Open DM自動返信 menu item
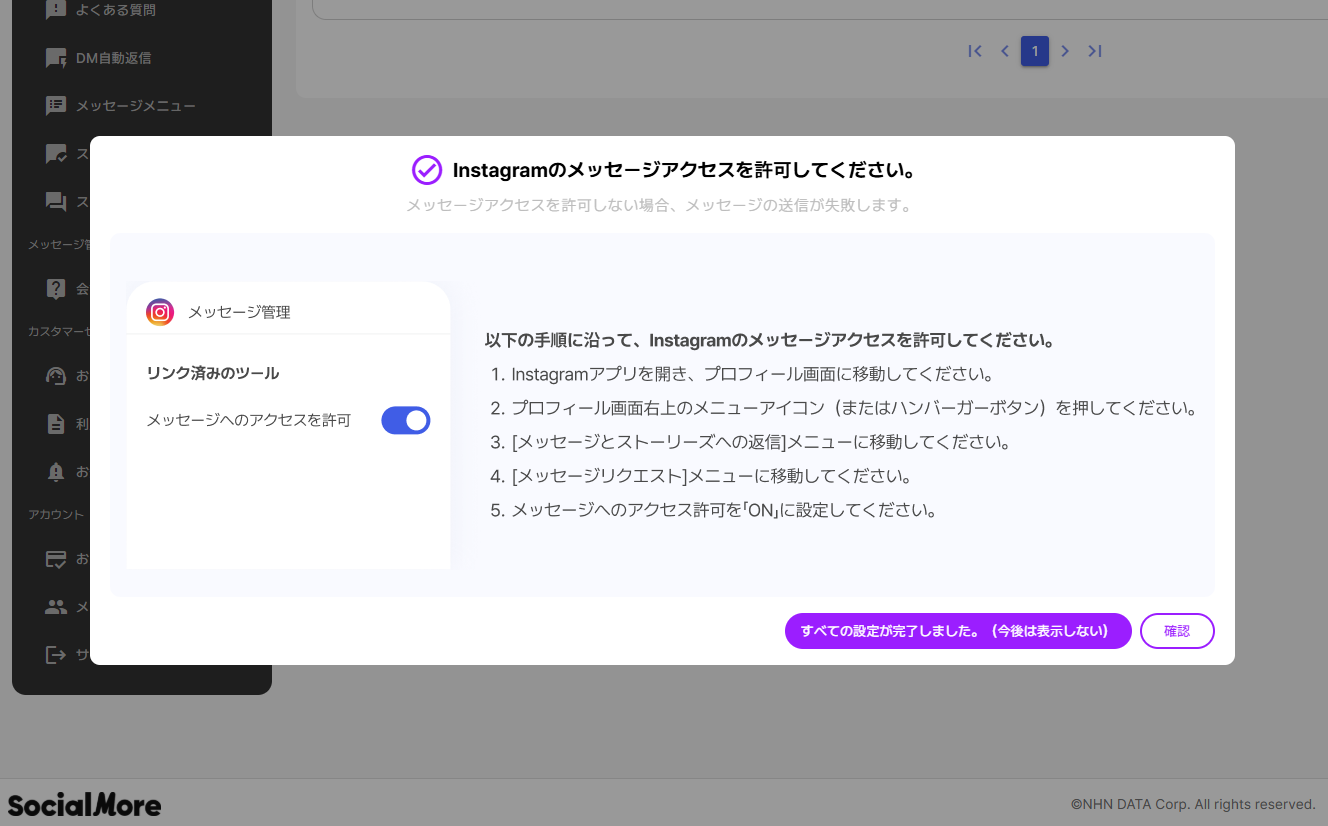The height and width of the screenshot is (826, 1328). (x=114, y=58)
